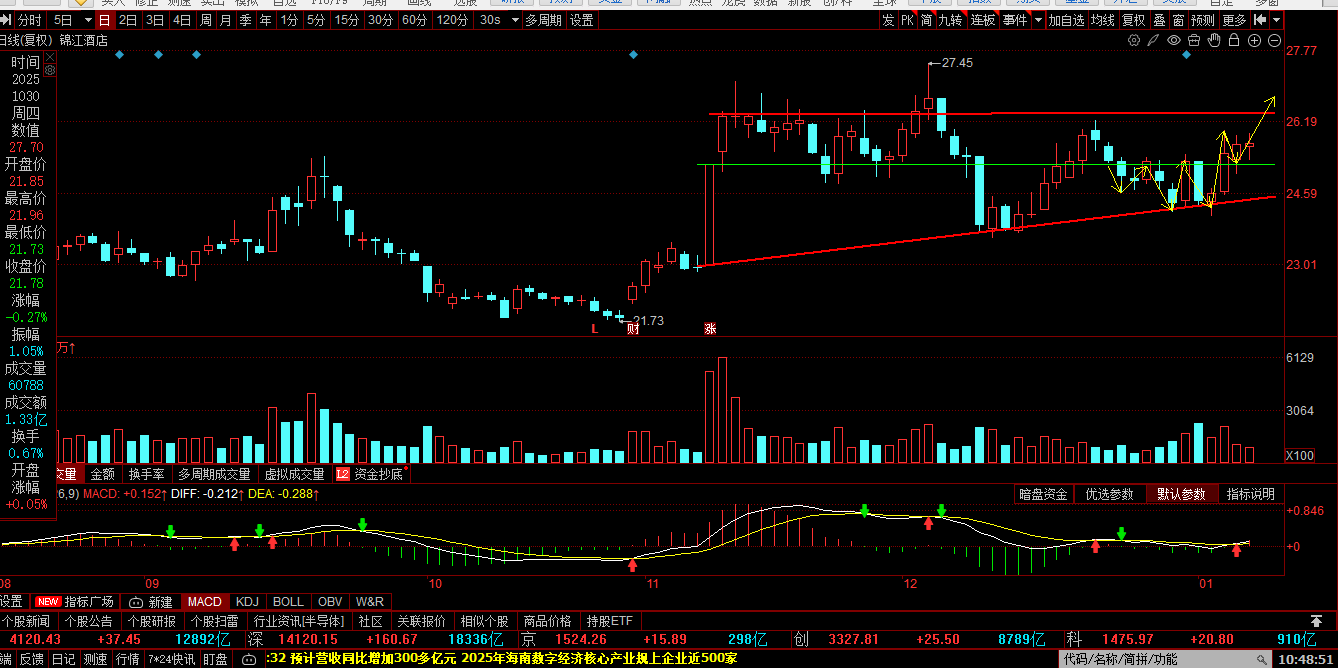
Task: Open the dropdown arrow next to 事件
Action: click(1038, 20)
